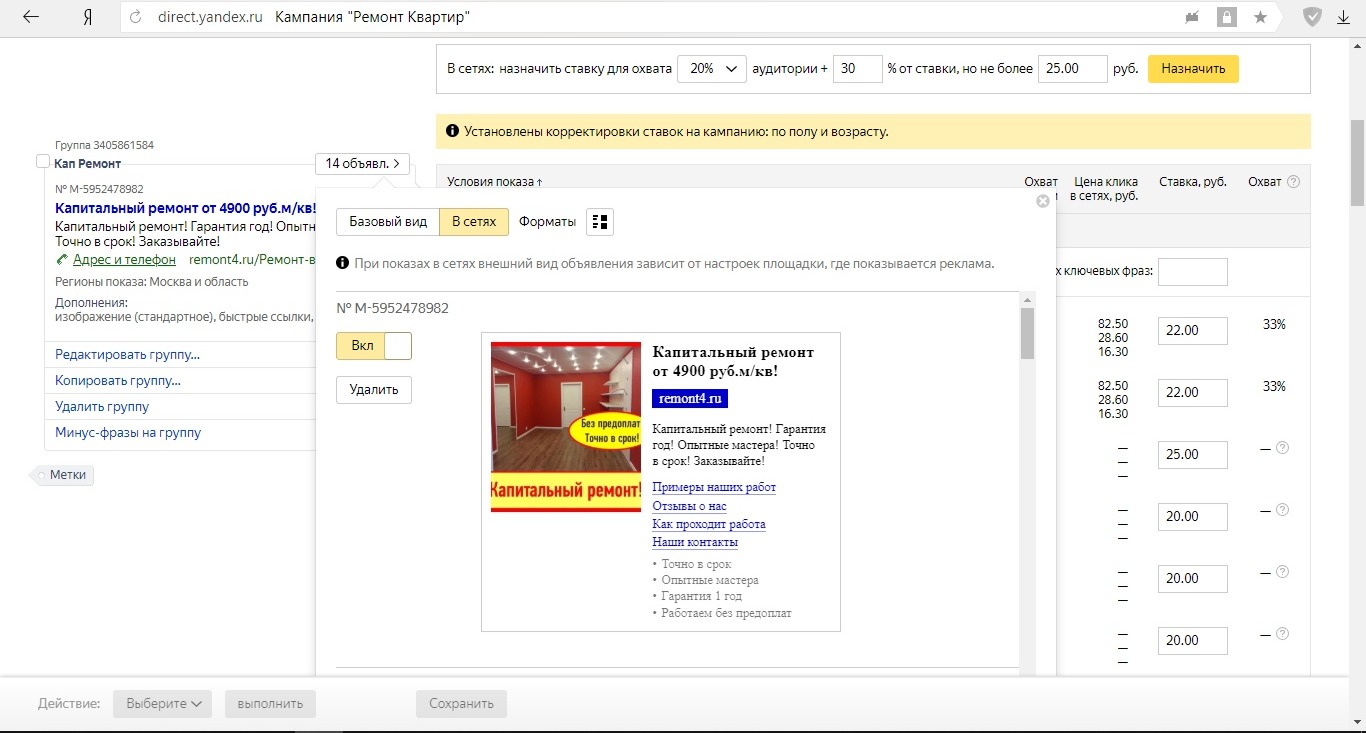This screenshot has width=1366, height=733.
Task: Bookmark the page with the star icon
Action: (x=1260, y=17)
